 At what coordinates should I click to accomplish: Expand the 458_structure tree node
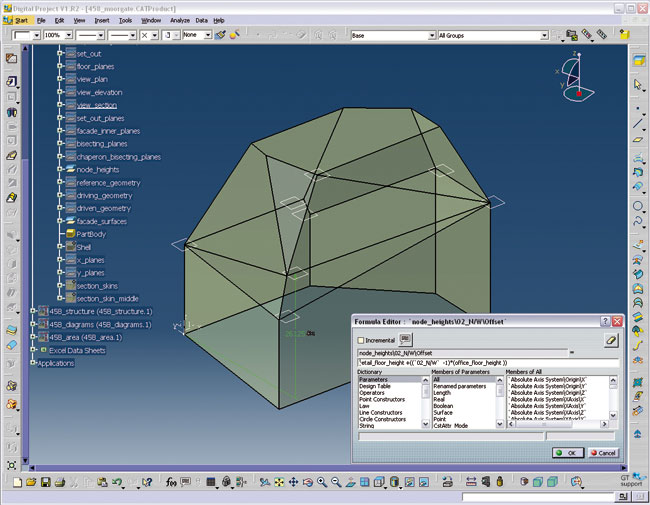coord(32,311)
